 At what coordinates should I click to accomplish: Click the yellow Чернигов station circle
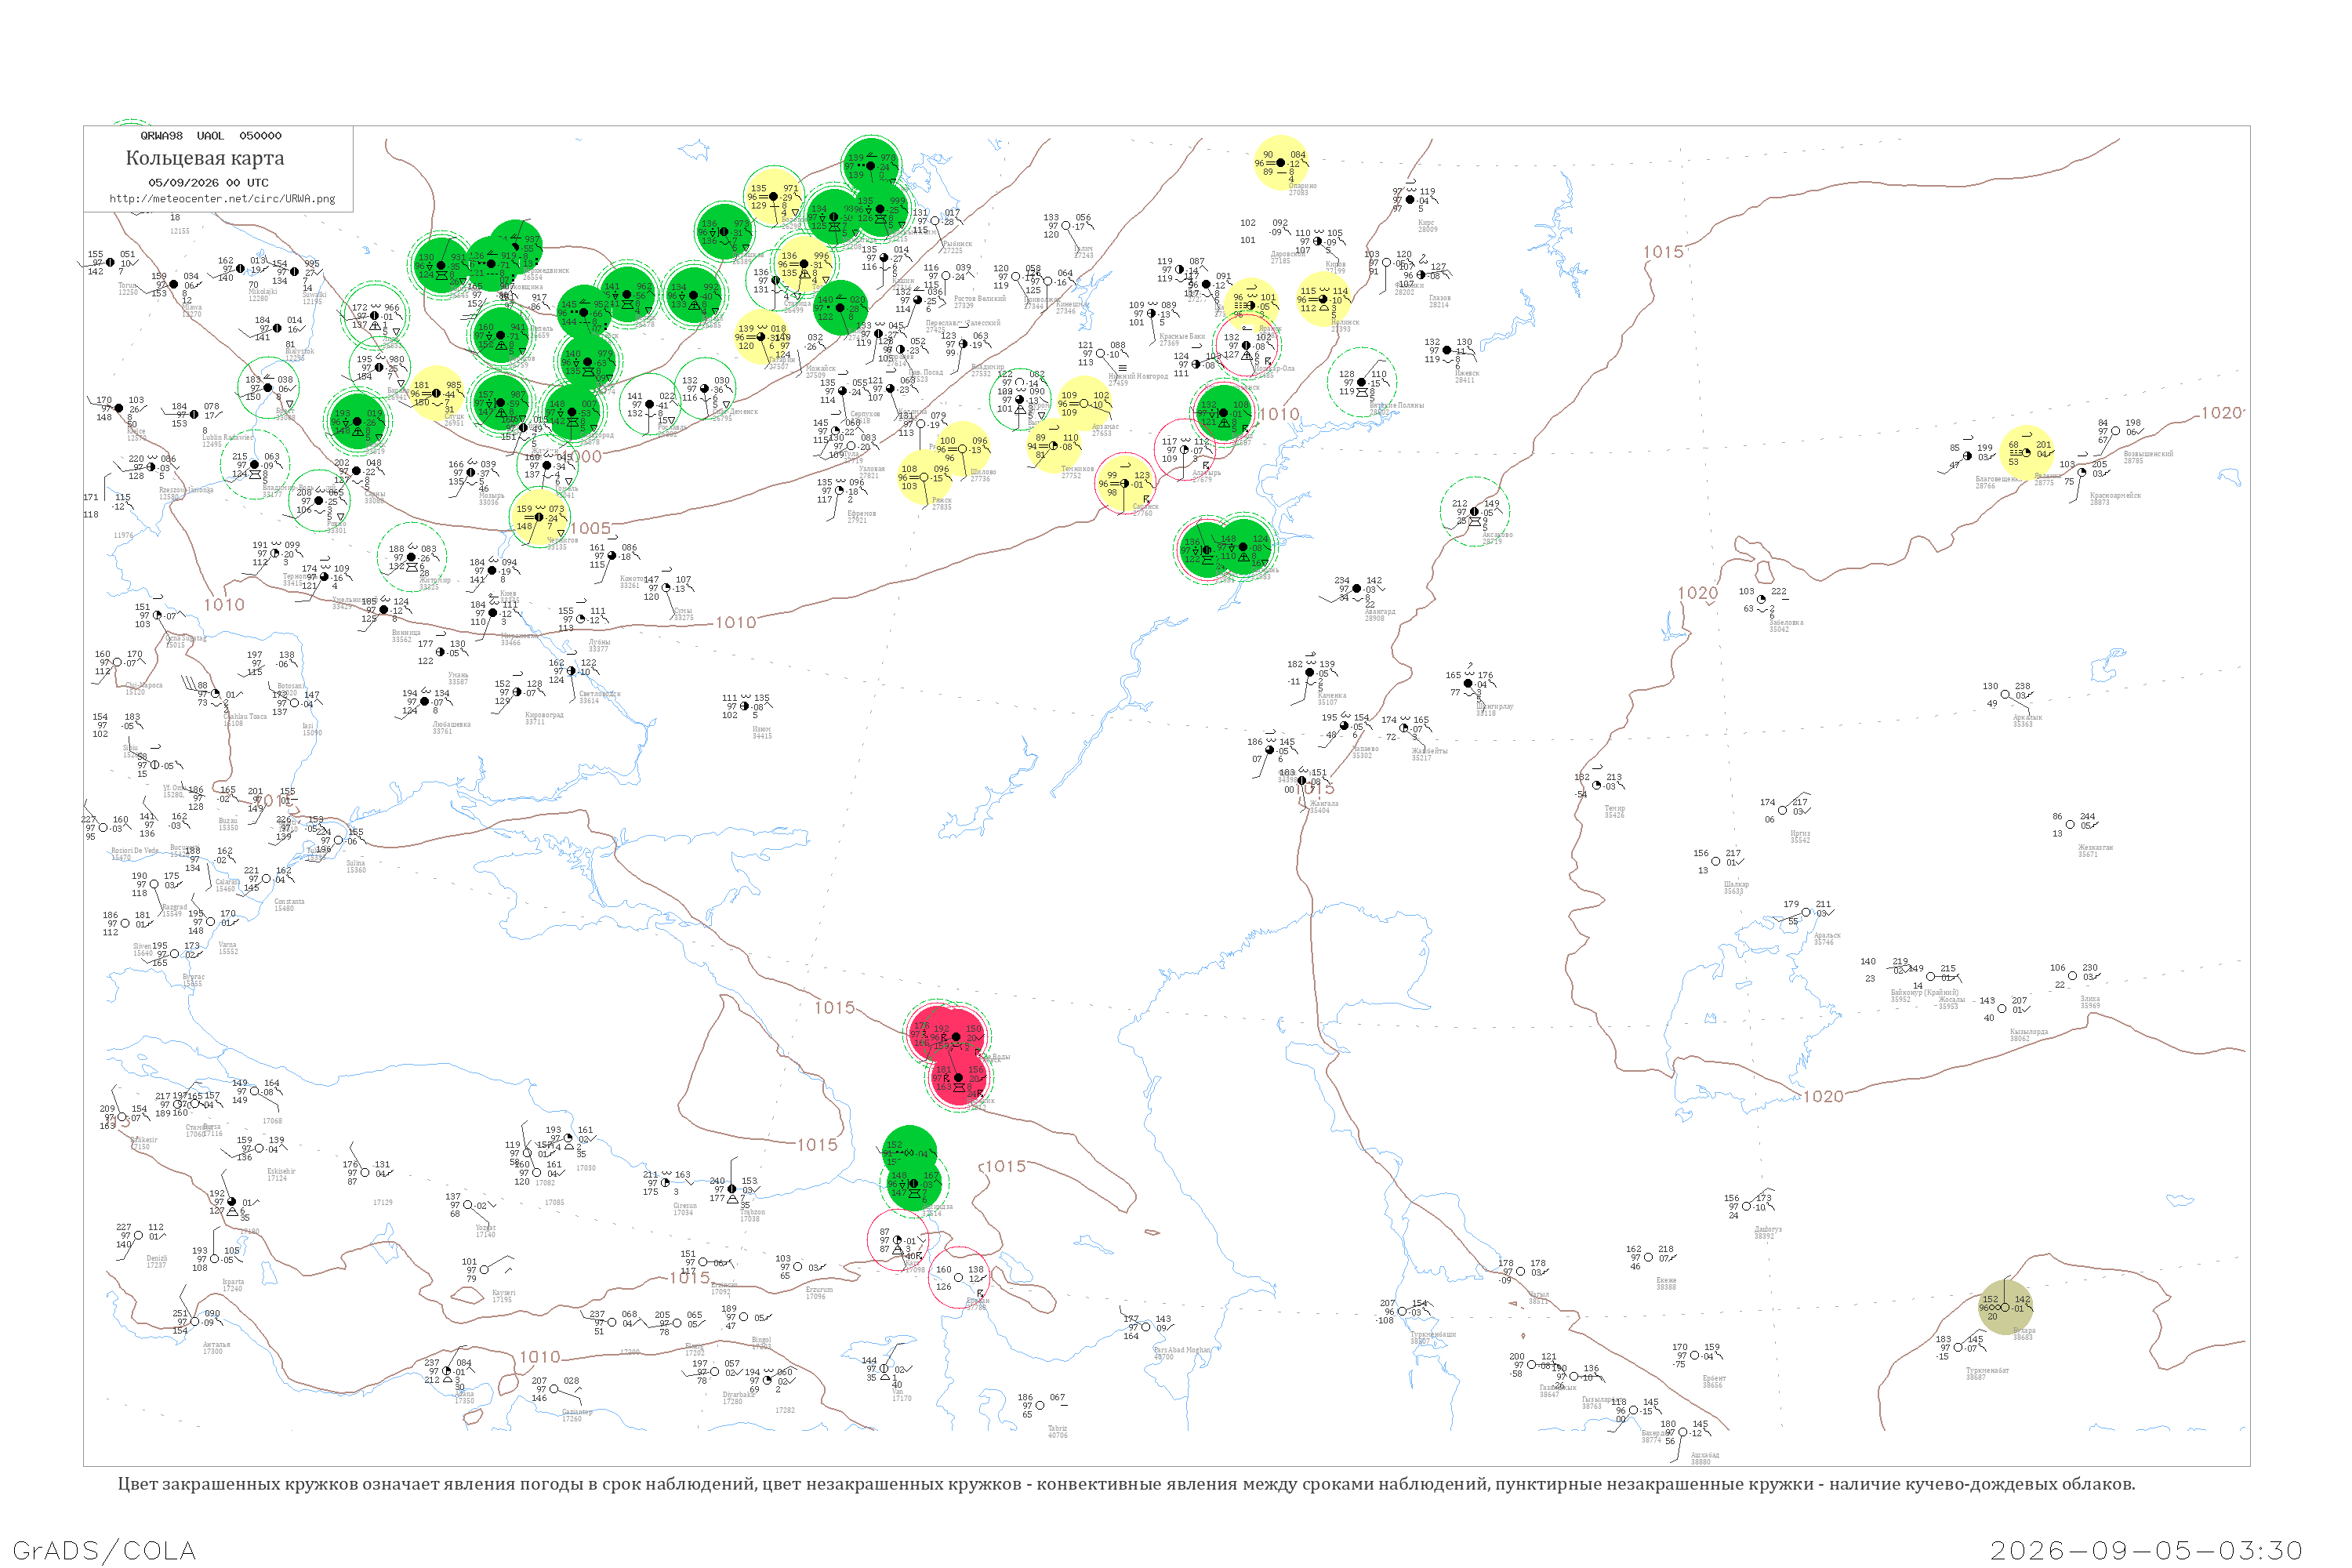pos(539,517)
